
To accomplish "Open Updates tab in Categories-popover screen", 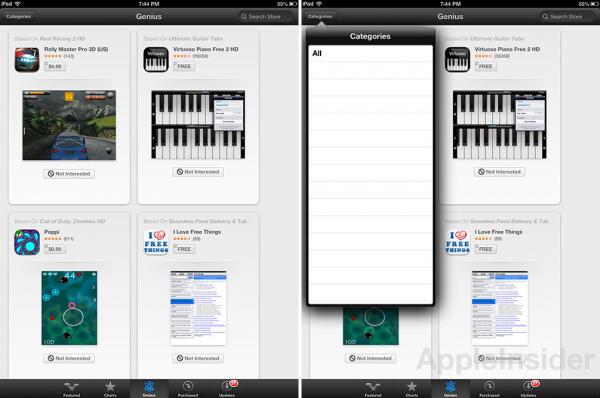I will (x=529, y=389).
